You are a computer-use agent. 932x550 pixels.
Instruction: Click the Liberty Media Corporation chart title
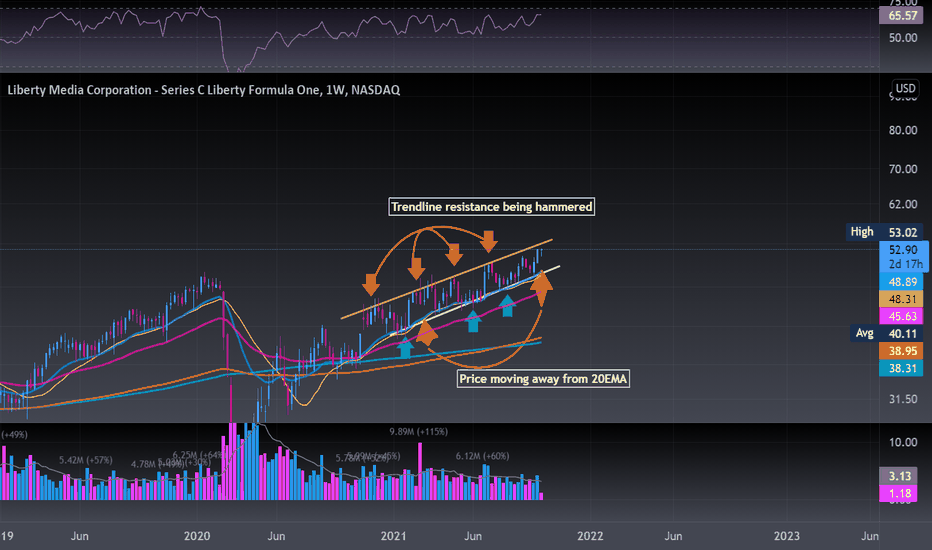[203, 90]
